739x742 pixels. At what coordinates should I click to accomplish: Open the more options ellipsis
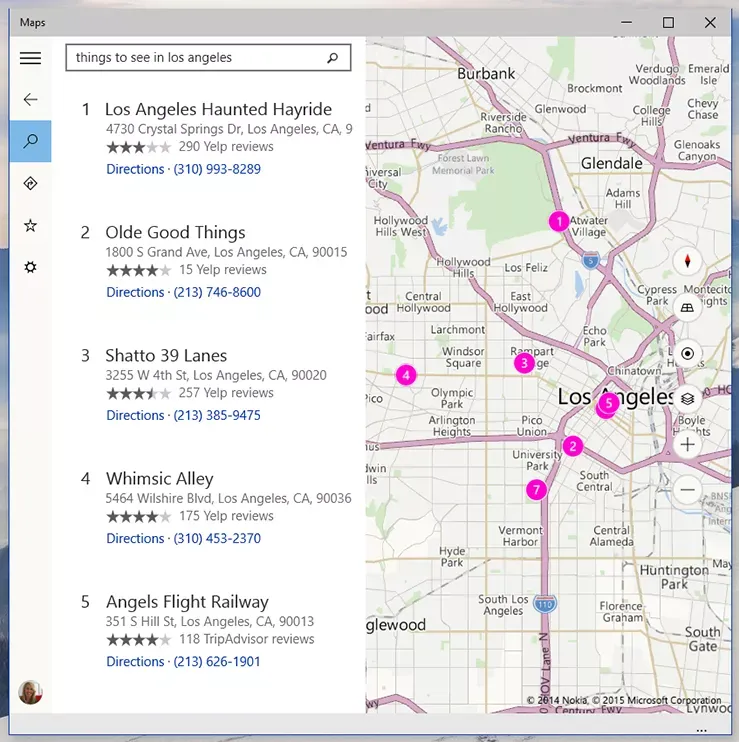tap(702, 730)
